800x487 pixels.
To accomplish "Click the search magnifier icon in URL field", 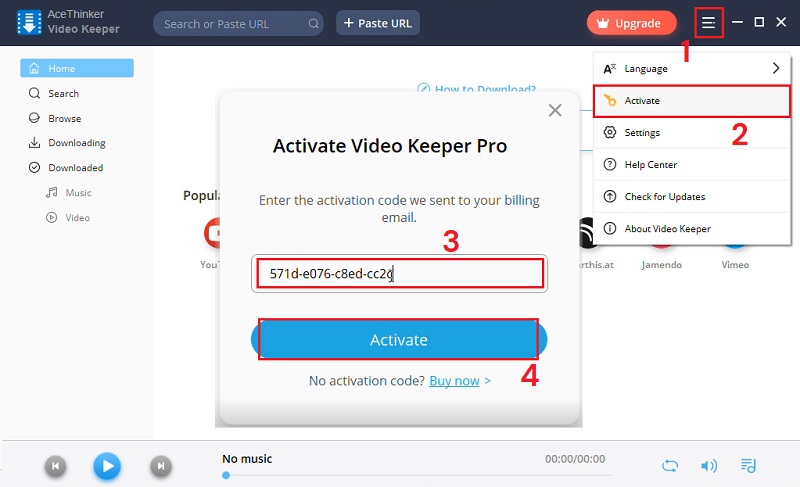I will tap(313, 23).
